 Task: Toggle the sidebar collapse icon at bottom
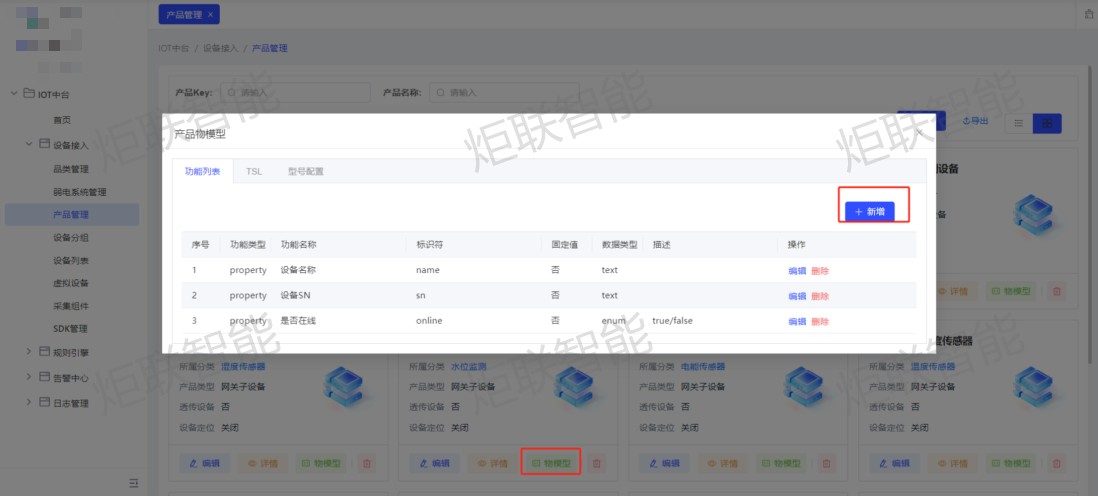134,483
